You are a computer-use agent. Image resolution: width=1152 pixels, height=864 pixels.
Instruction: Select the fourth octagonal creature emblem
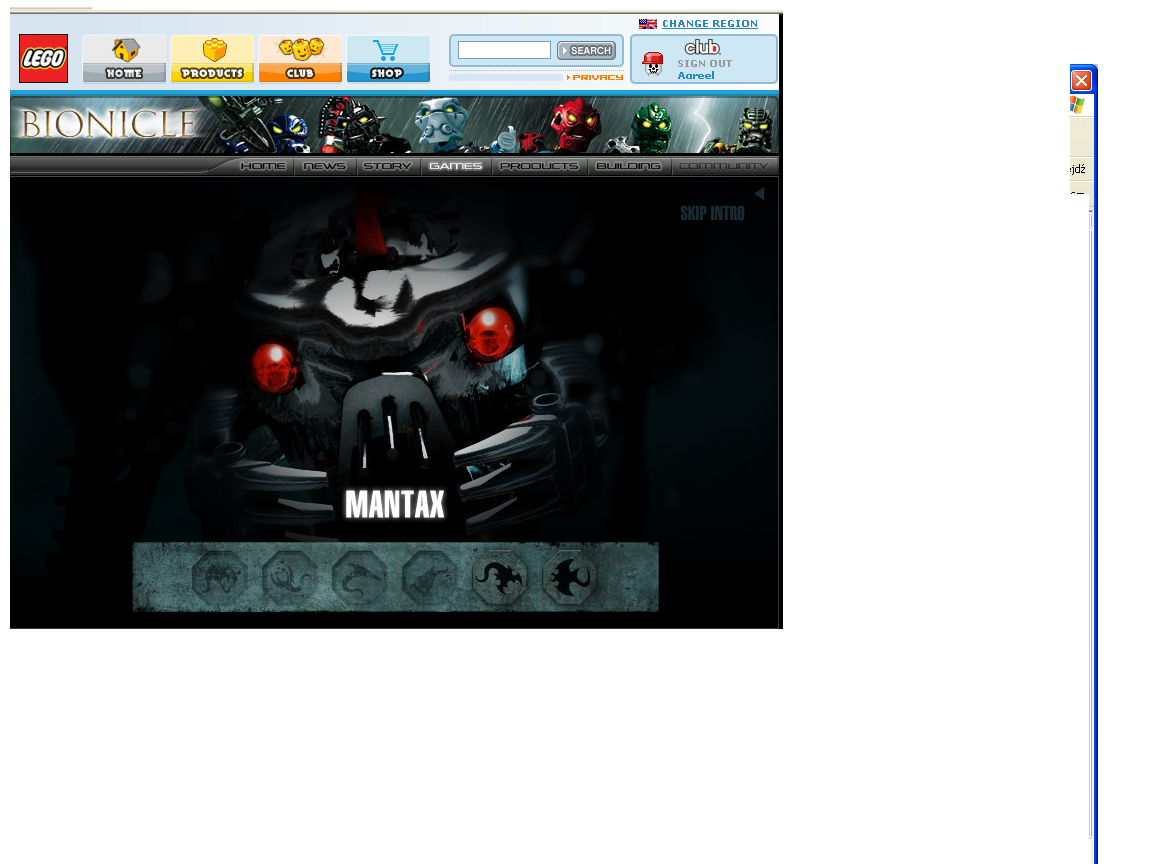coord(430,577)
